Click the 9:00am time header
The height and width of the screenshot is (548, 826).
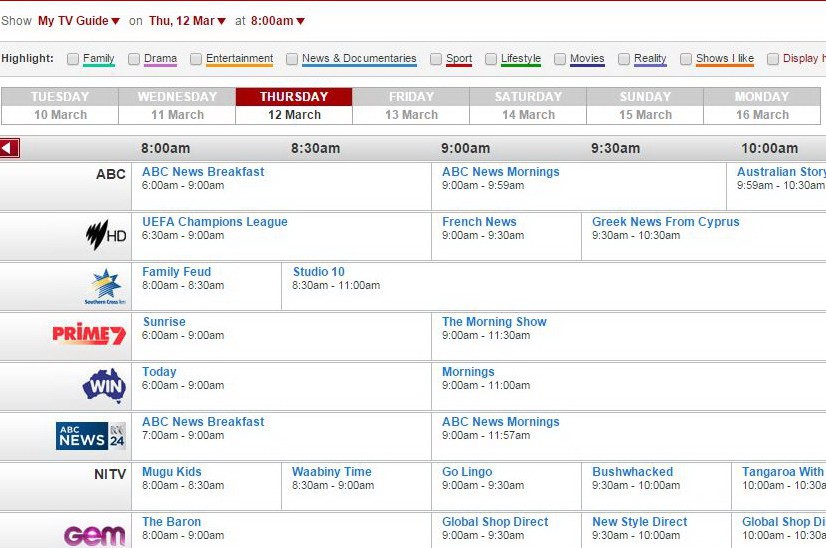pos(466,149)
